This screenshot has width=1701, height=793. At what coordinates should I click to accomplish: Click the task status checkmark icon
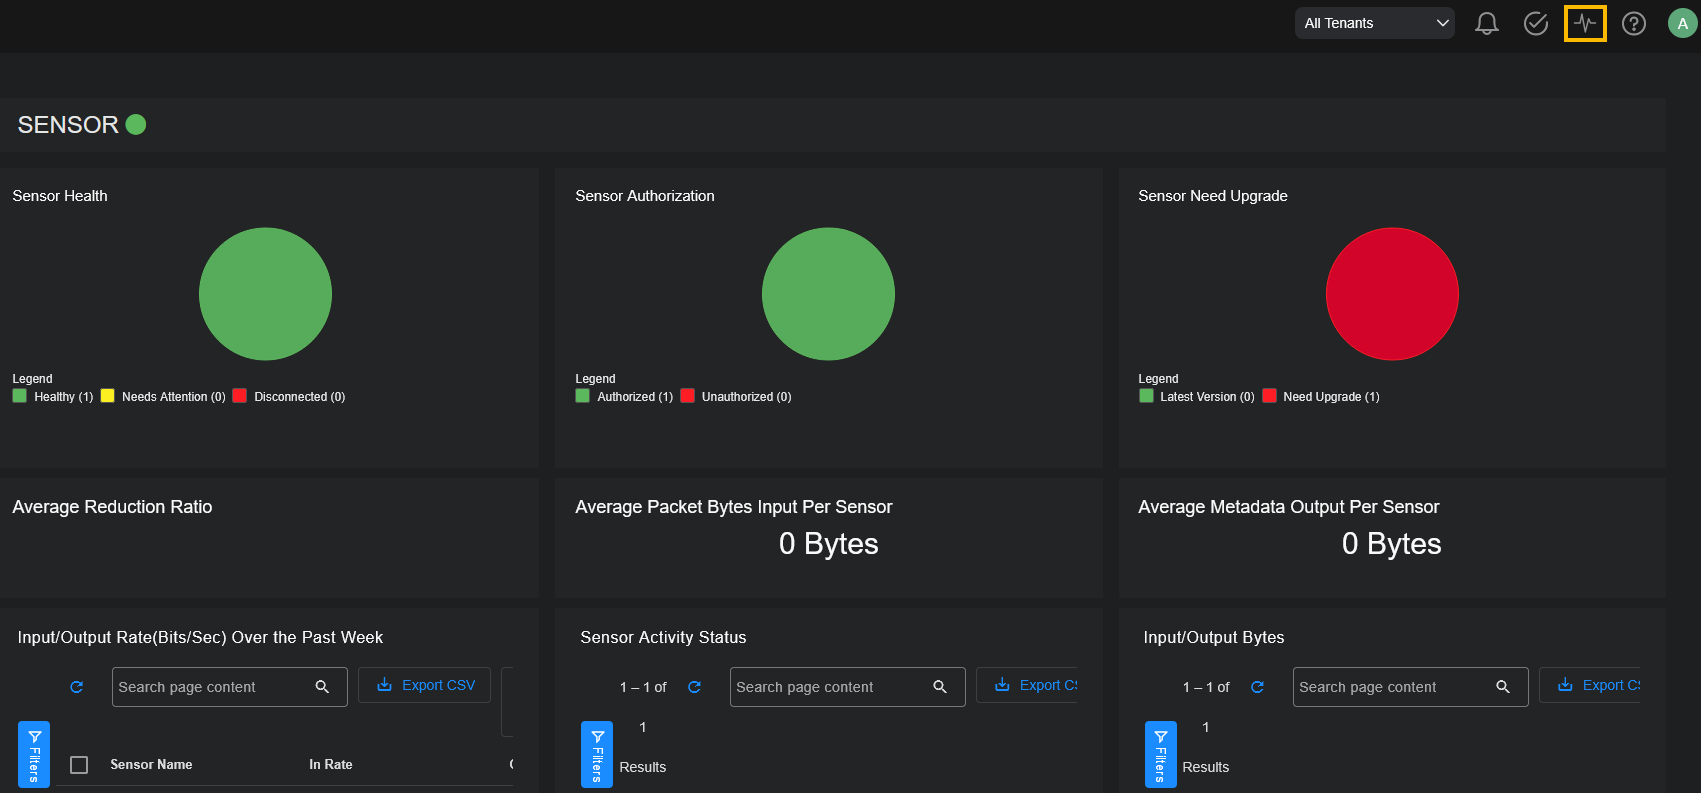[1535, 23]
